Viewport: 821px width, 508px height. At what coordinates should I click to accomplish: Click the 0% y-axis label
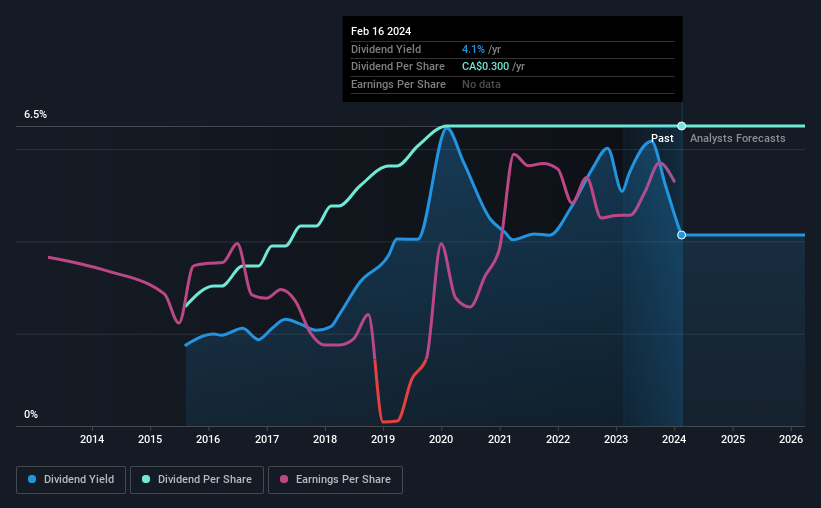(31, 414)
